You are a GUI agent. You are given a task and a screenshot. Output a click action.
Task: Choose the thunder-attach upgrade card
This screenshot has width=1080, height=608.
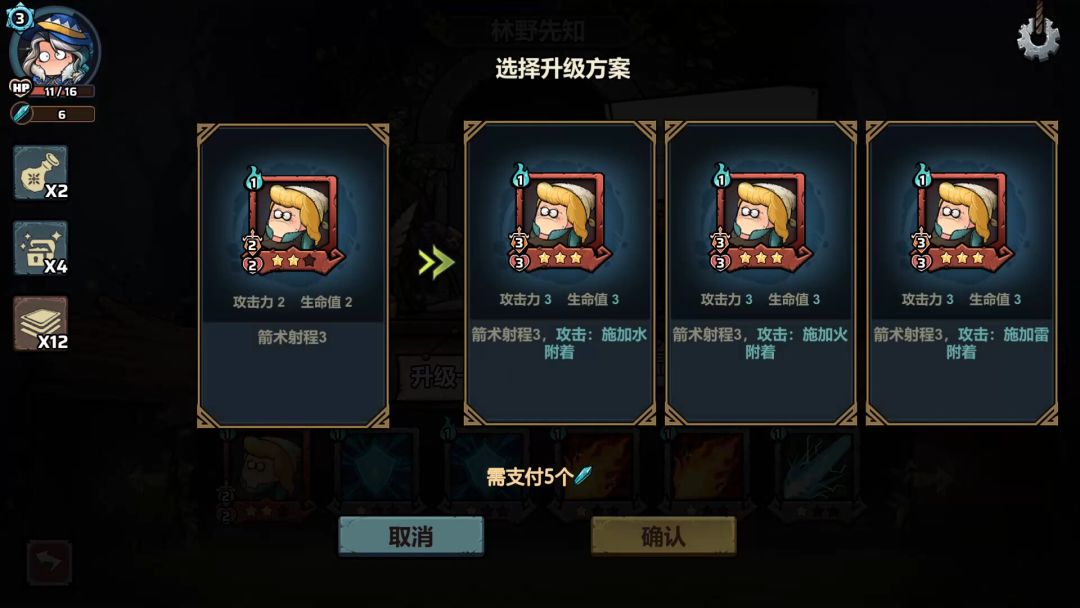[962, 273]
